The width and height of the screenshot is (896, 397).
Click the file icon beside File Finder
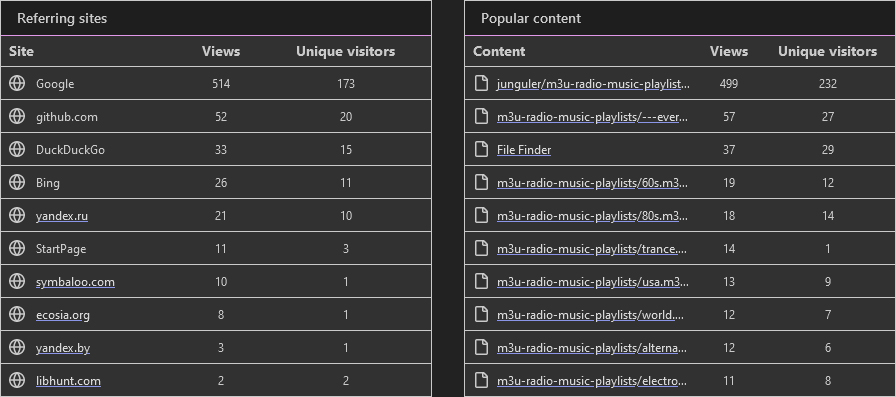pos(482,150)
